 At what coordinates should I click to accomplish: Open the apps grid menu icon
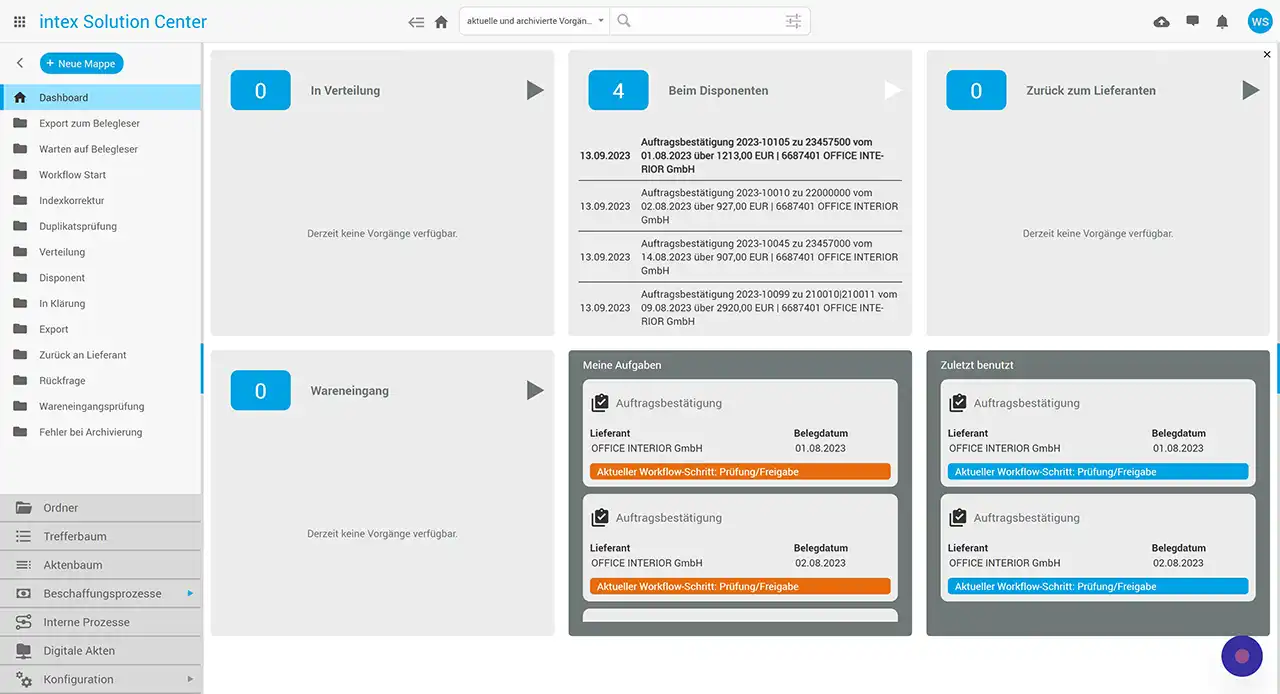tap(20, 21)
